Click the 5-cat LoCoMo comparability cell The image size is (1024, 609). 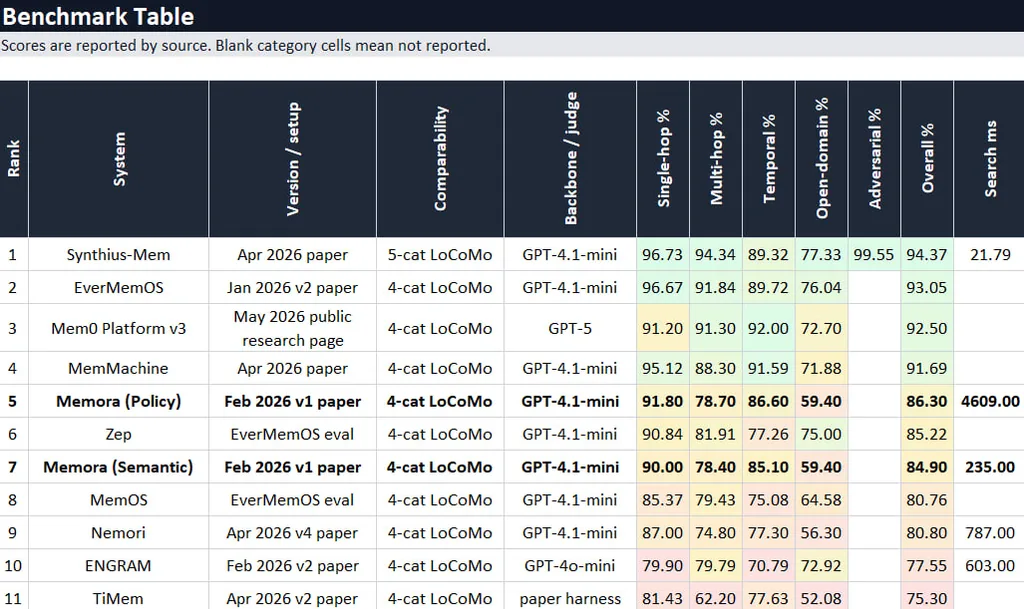440,255
